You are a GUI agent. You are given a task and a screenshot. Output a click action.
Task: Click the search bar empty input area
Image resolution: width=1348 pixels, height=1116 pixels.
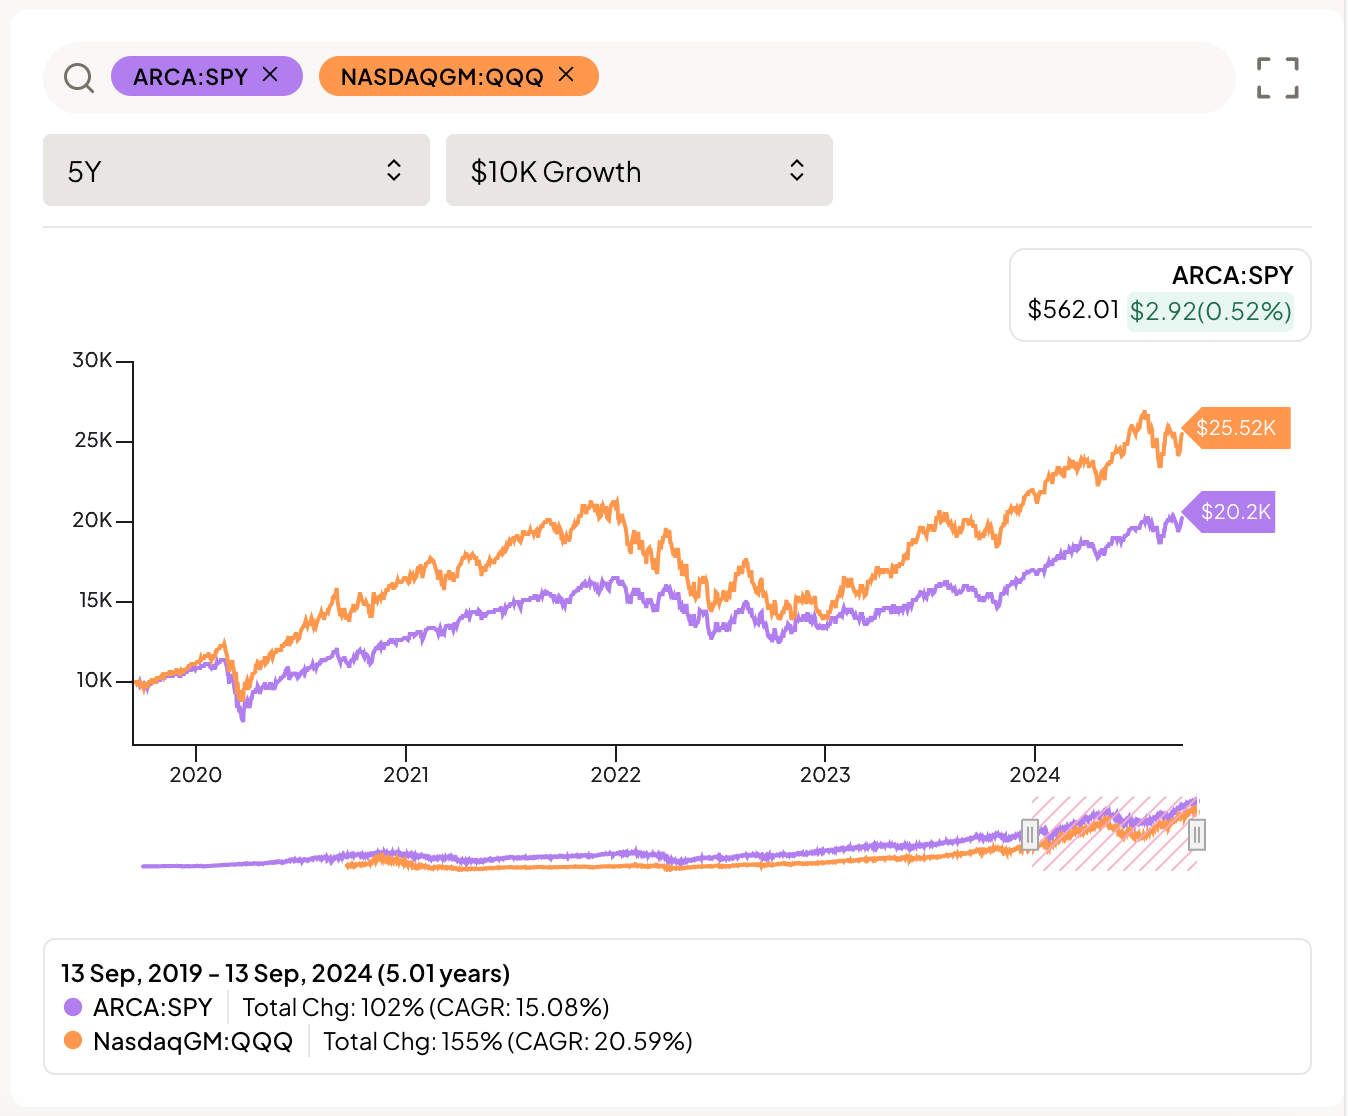[x=915, y=77]
